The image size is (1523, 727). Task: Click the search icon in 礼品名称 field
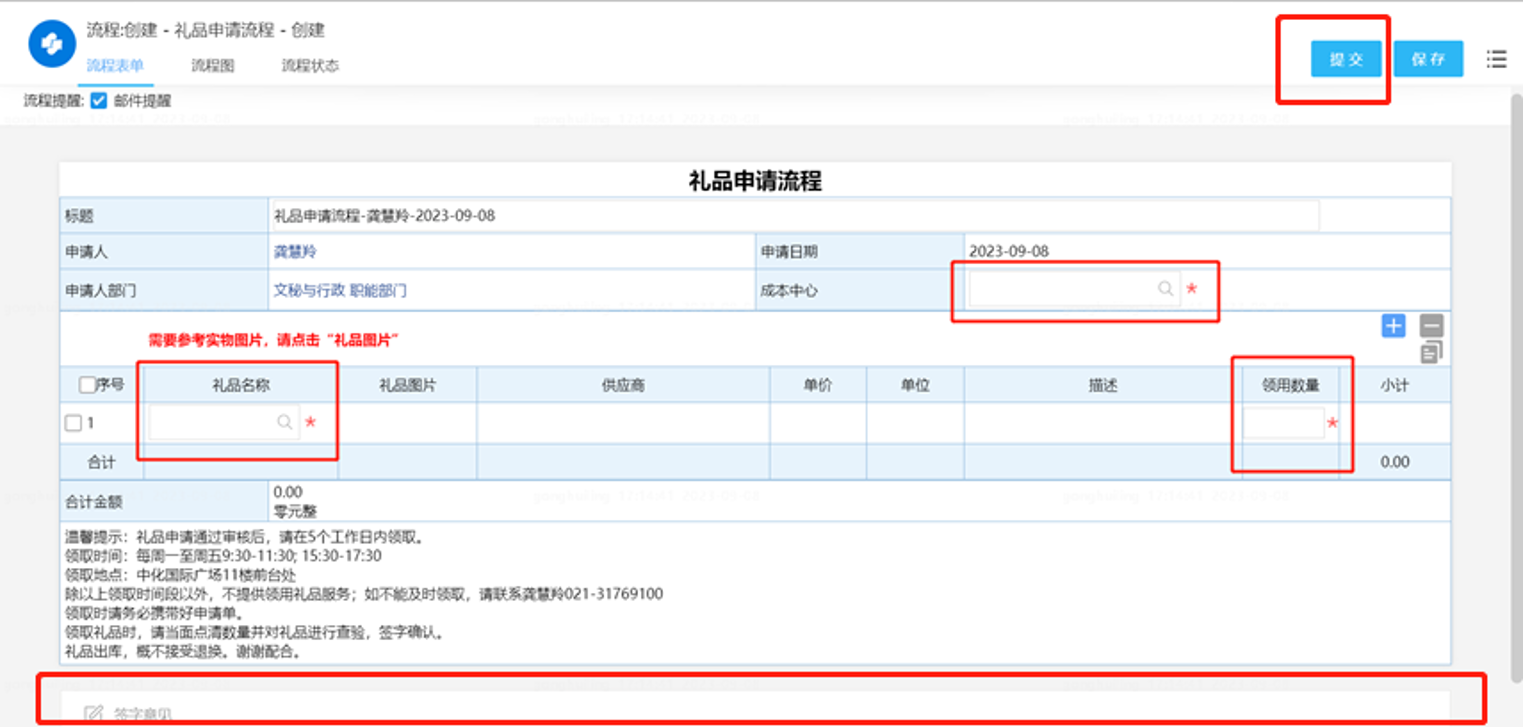click(284, 423)
